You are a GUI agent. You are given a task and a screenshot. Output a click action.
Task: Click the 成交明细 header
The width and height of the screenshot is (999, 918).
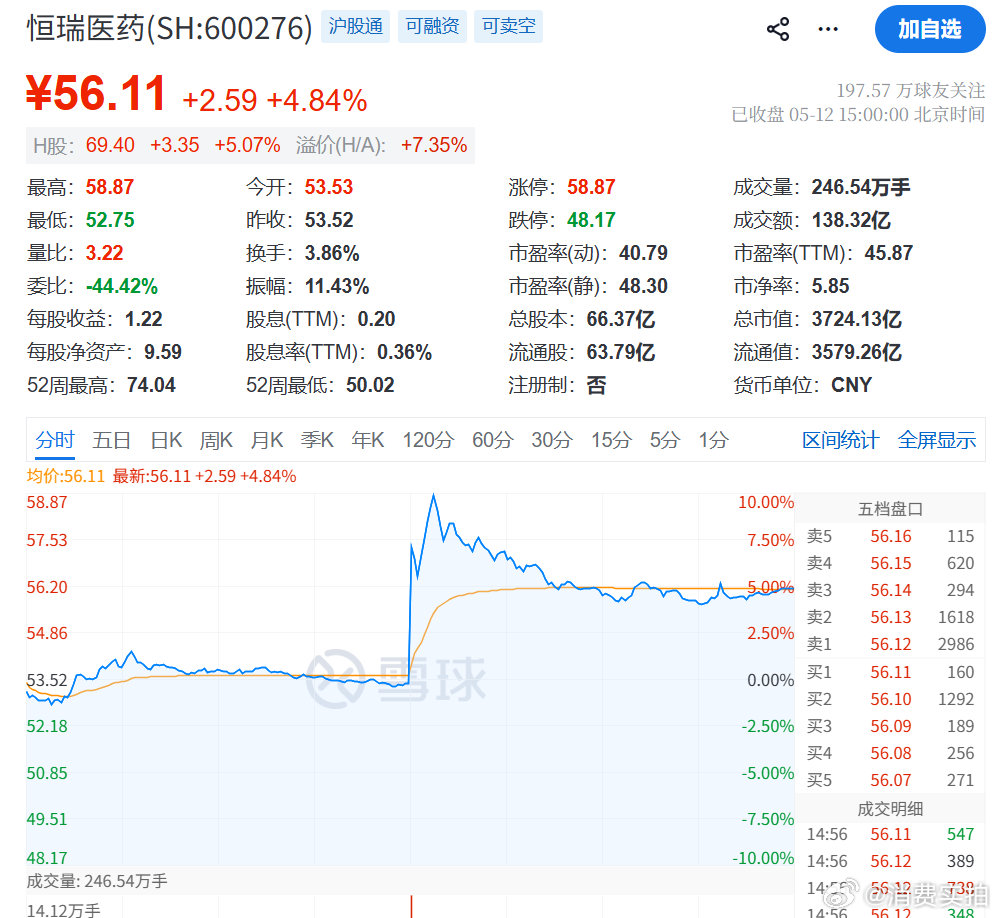[890, 809]
